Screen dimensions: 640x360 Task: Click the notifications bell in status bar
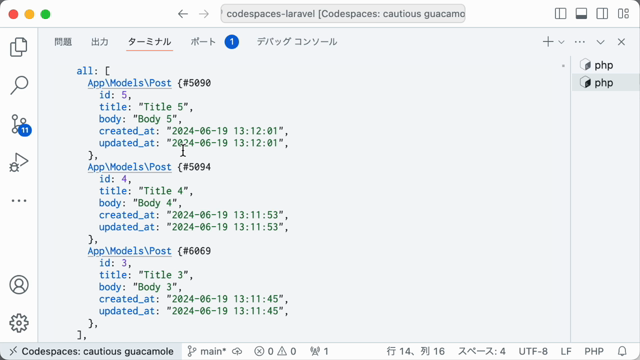[622, 351]
